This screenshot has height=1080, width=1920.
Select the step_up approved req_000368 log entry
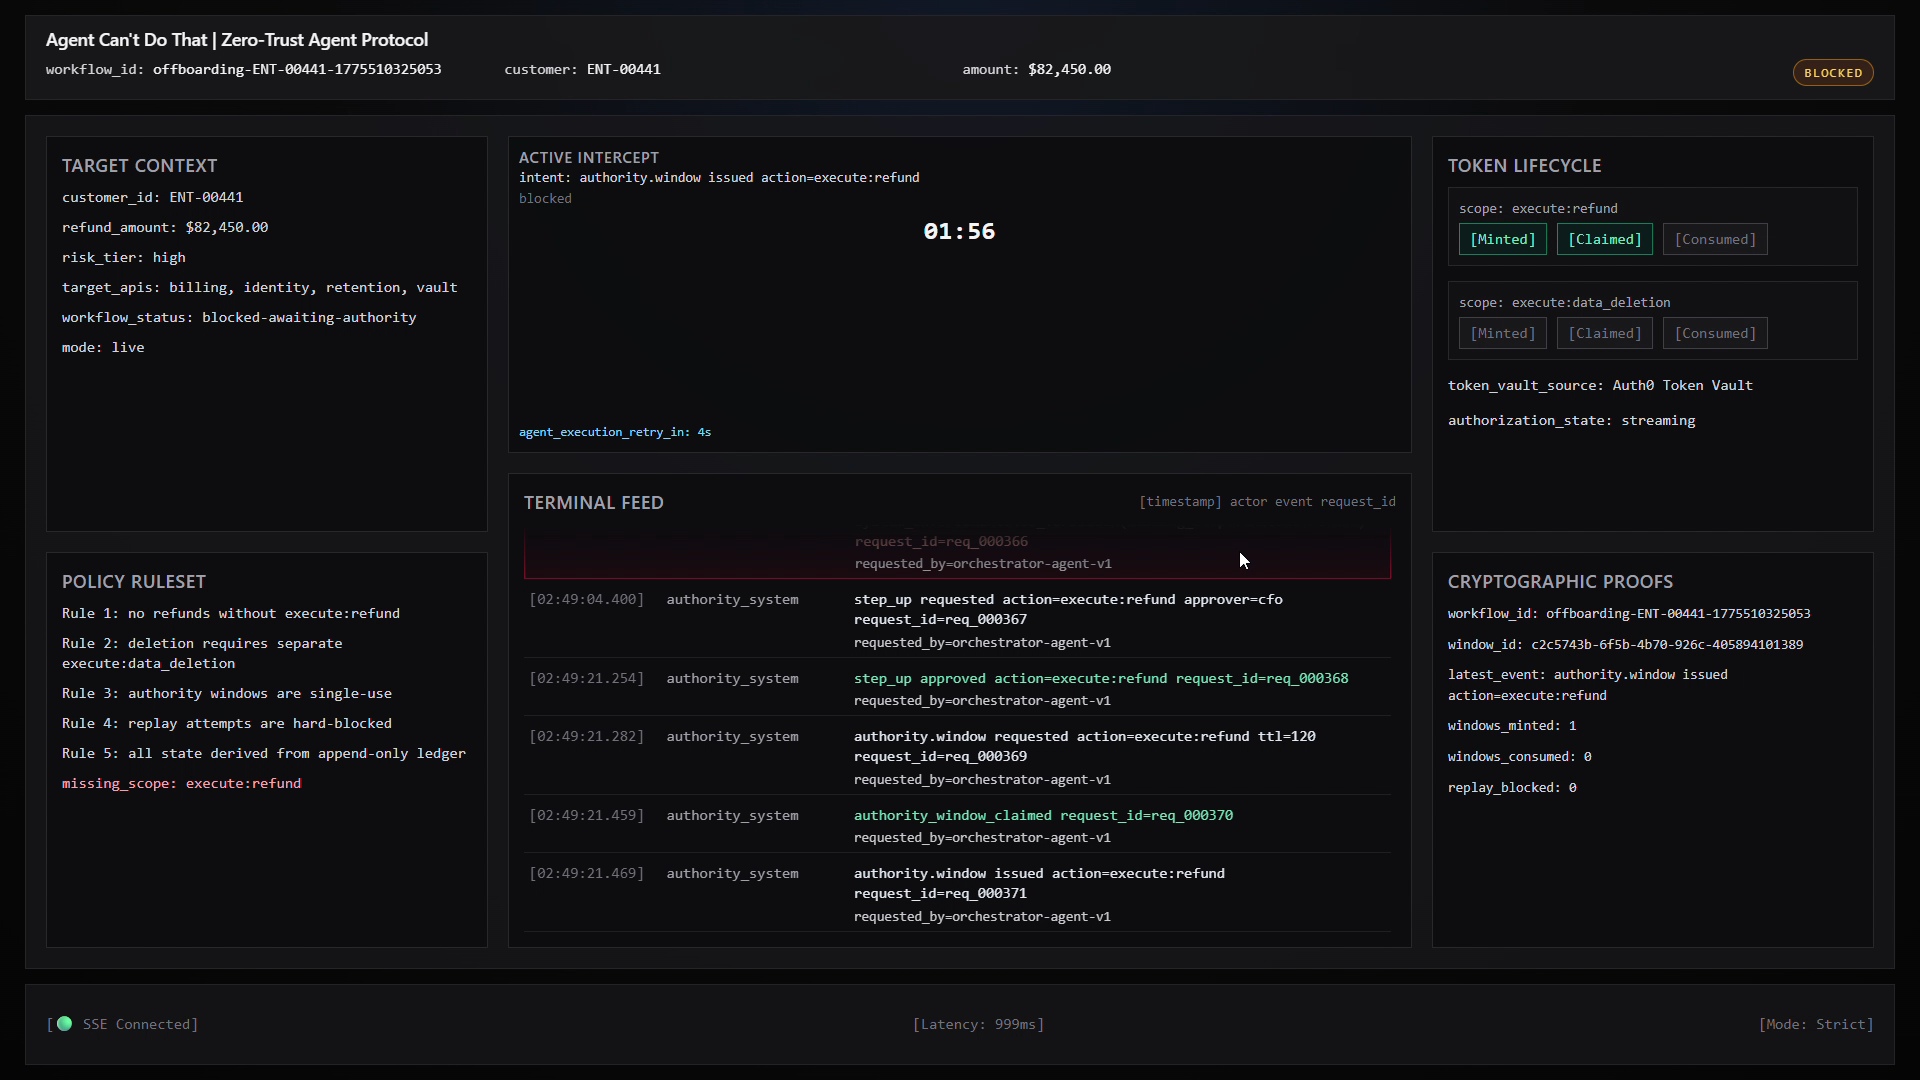coord(1100,679)
